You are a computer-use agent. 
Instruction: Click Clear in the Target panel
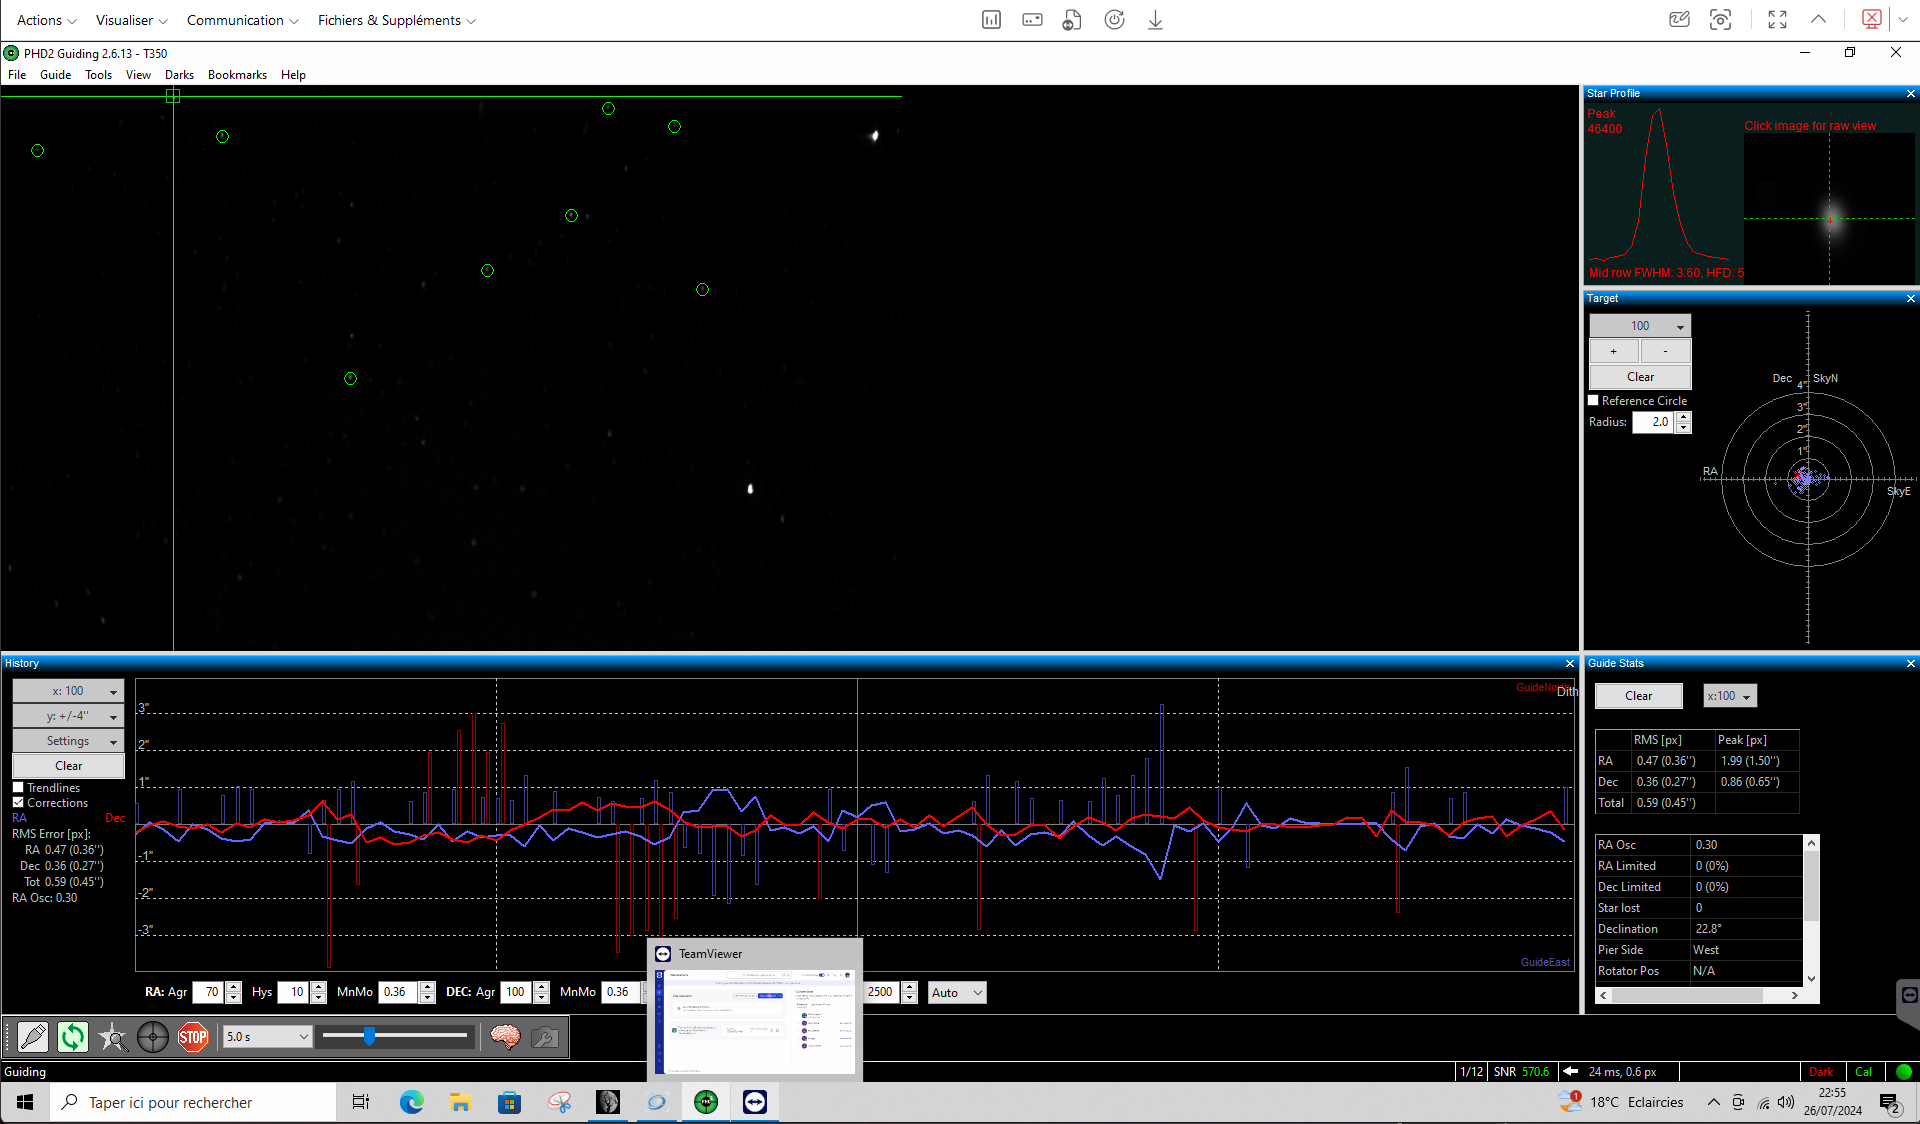point(1640,377)
